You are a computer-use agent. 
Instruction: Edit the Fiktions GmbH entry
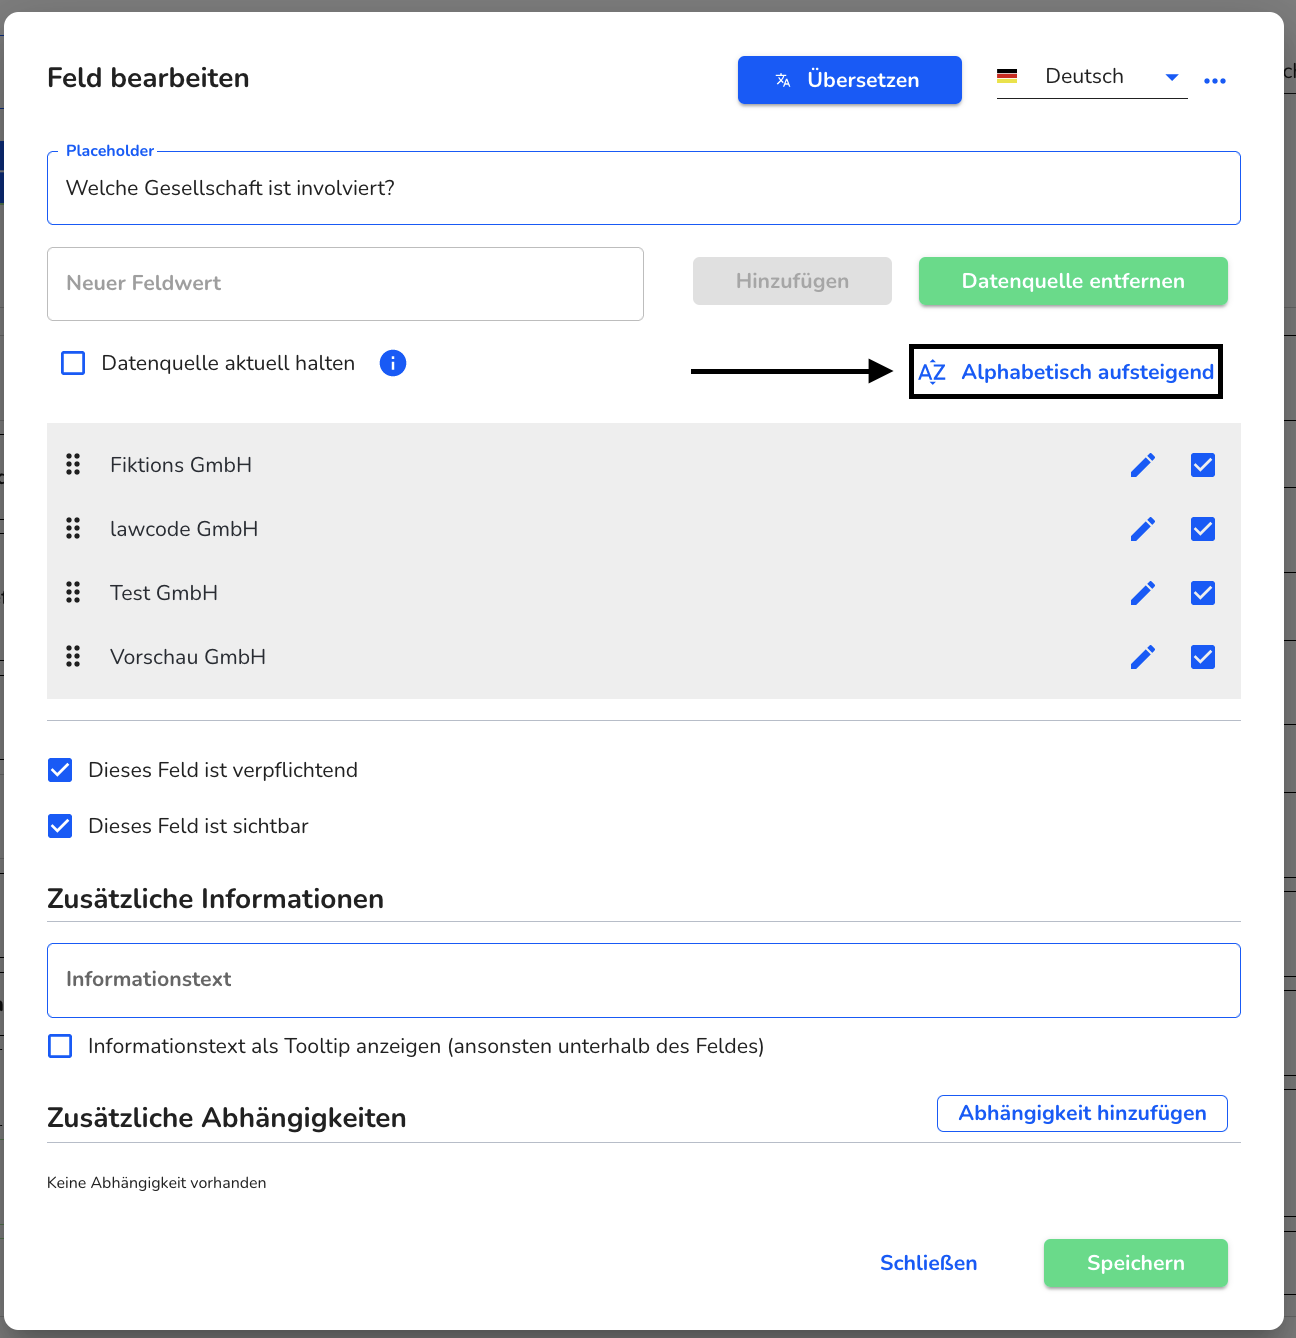[1143, 465]
